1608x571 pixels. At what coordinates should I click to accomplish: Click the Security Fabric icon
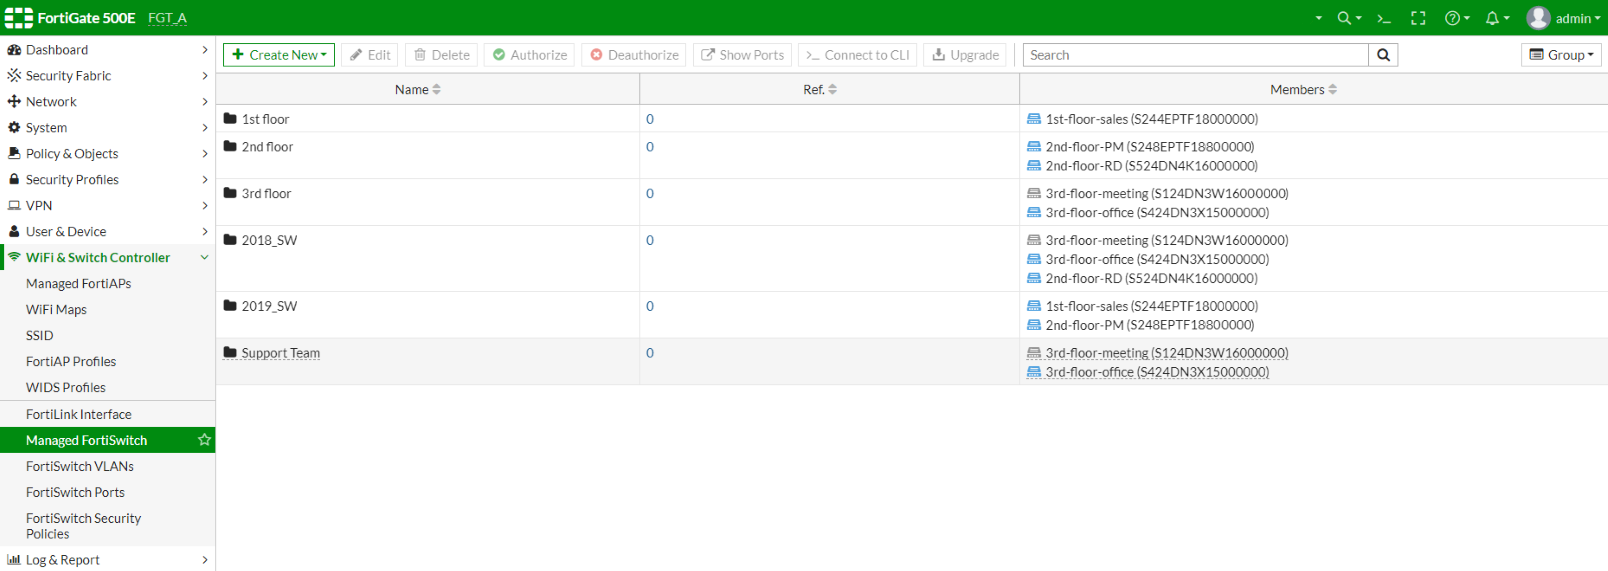click(x=14, y=75)
